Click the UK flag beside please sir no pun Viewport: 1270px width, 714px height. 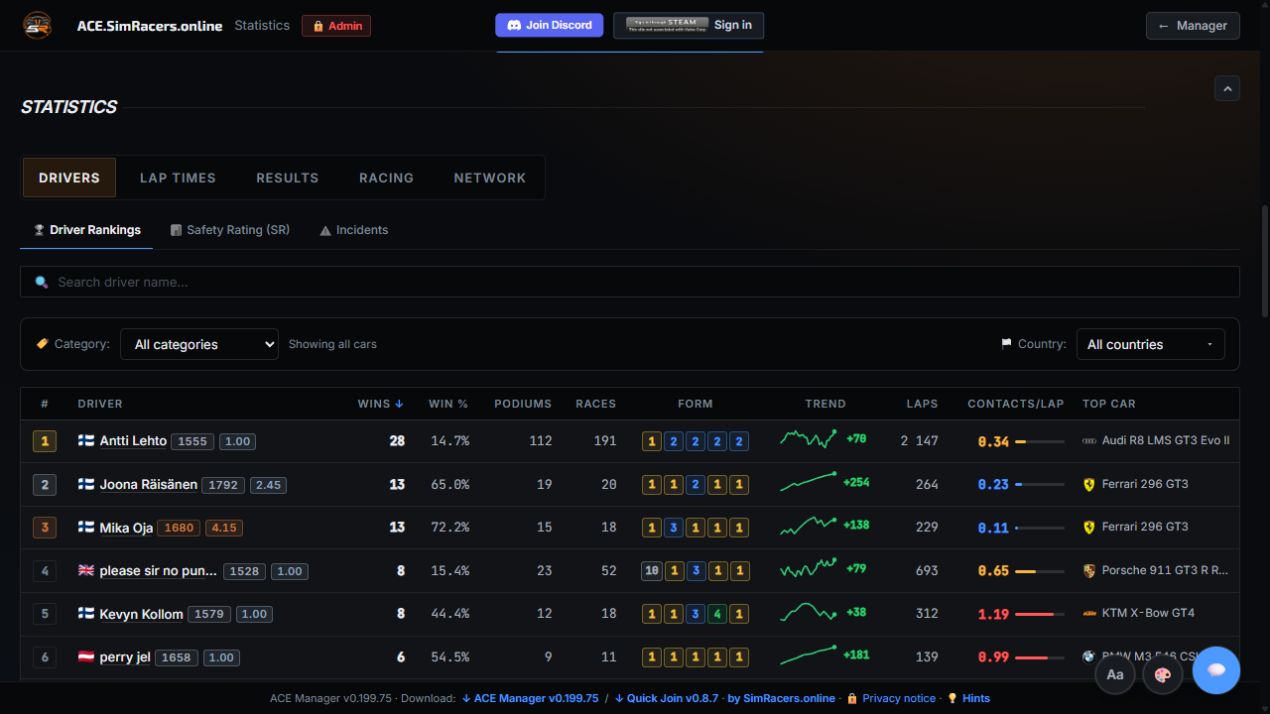[86, 571]
